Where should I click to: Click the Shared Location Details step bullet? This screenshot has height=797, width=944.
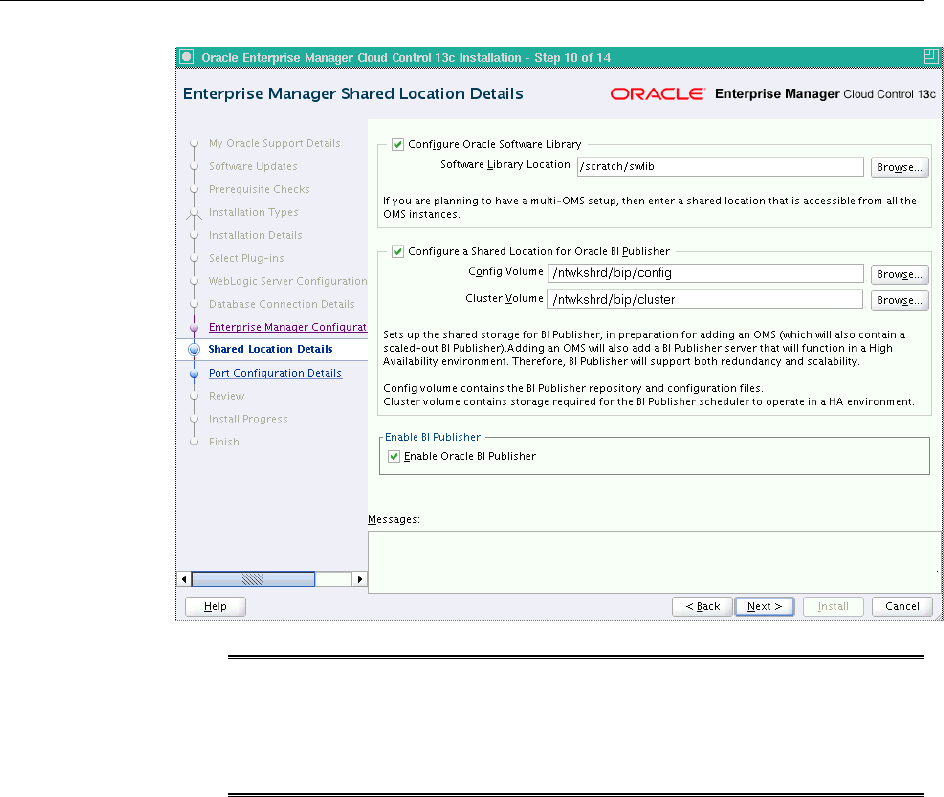pos(194,349)
